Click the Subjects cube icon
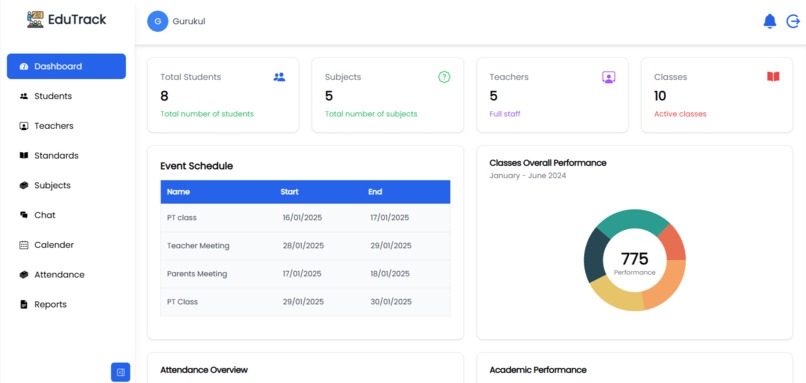This screenshot has width=806, height=383. tap(24, 186)
